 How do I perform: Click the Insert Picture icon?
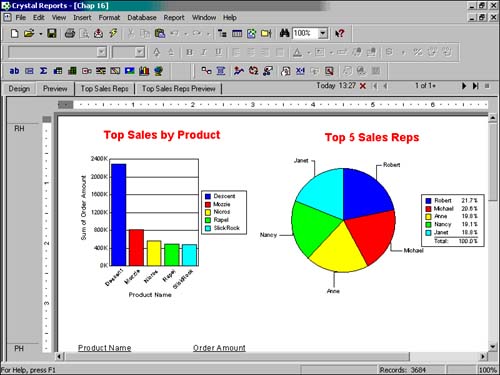[129, 71]
